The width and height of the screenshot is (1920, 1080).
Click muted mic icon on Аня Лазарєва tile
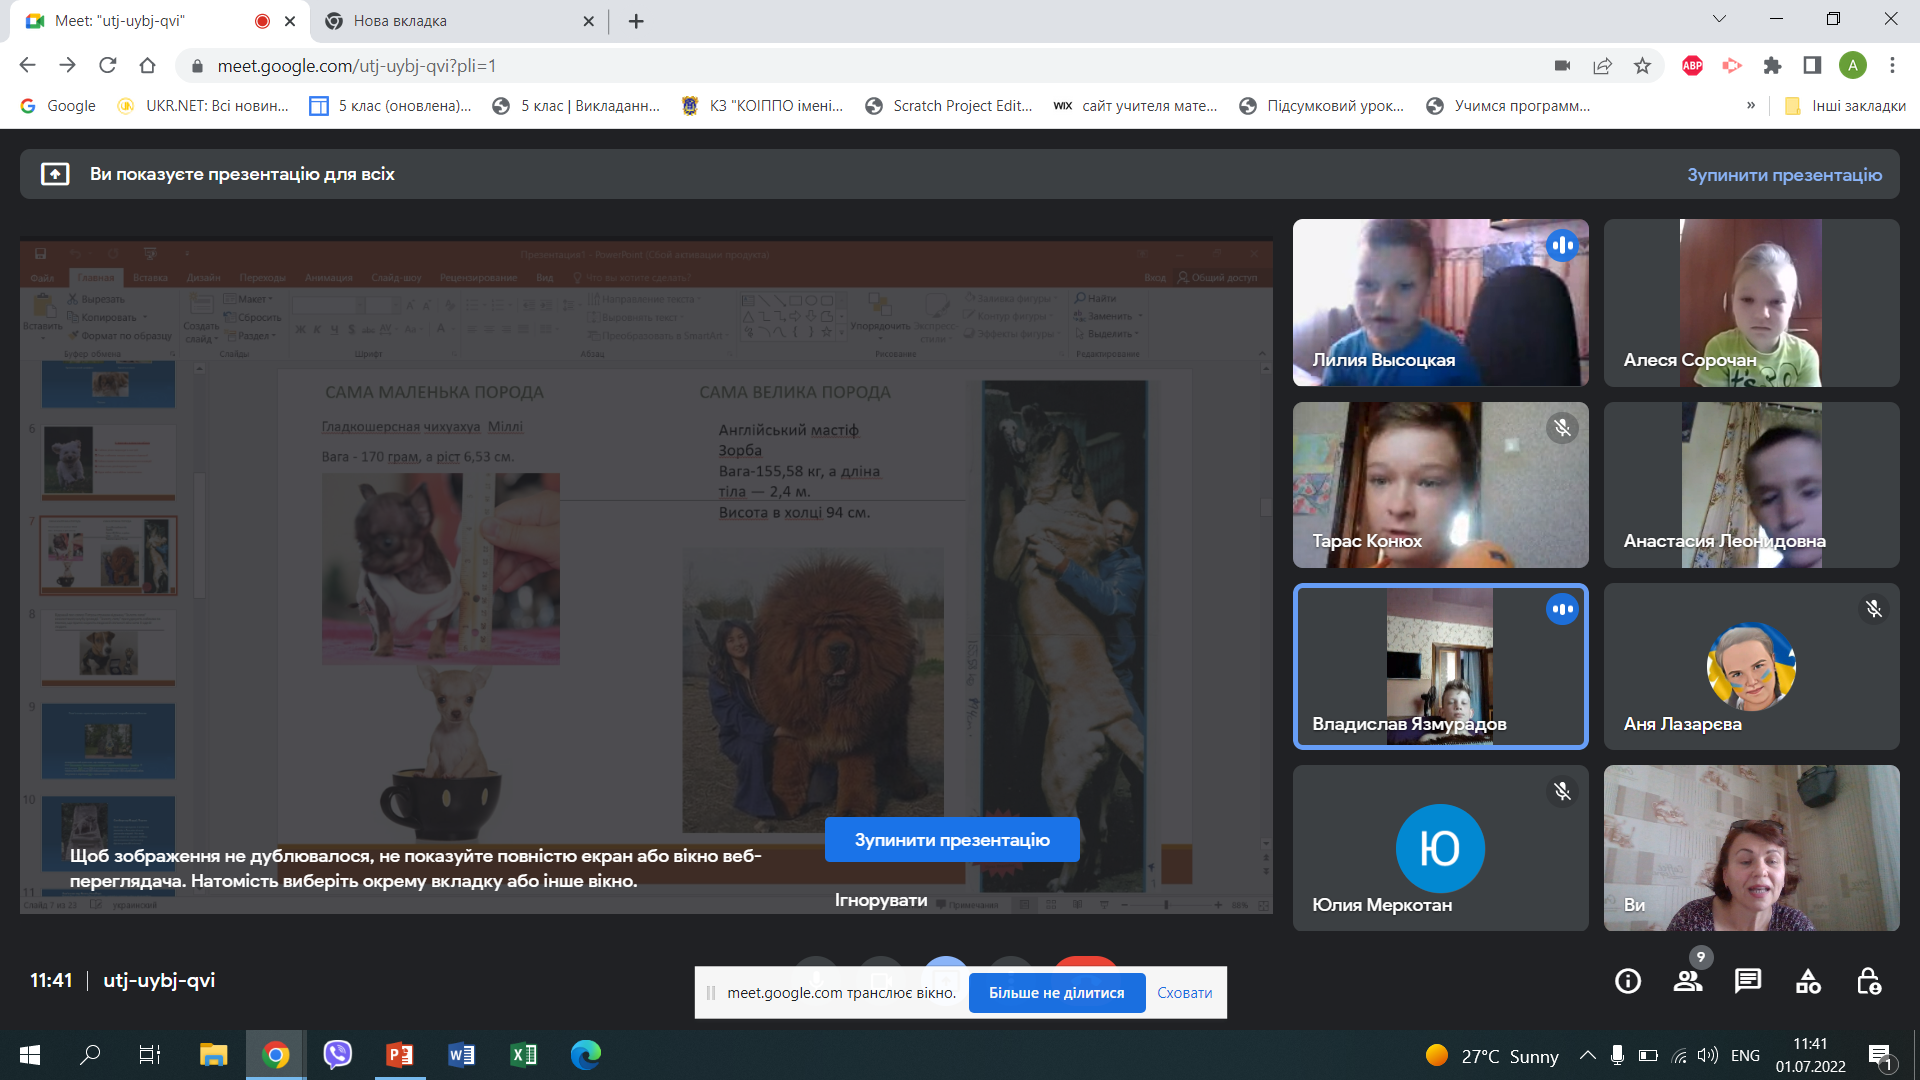click(x=1873, y=609)
